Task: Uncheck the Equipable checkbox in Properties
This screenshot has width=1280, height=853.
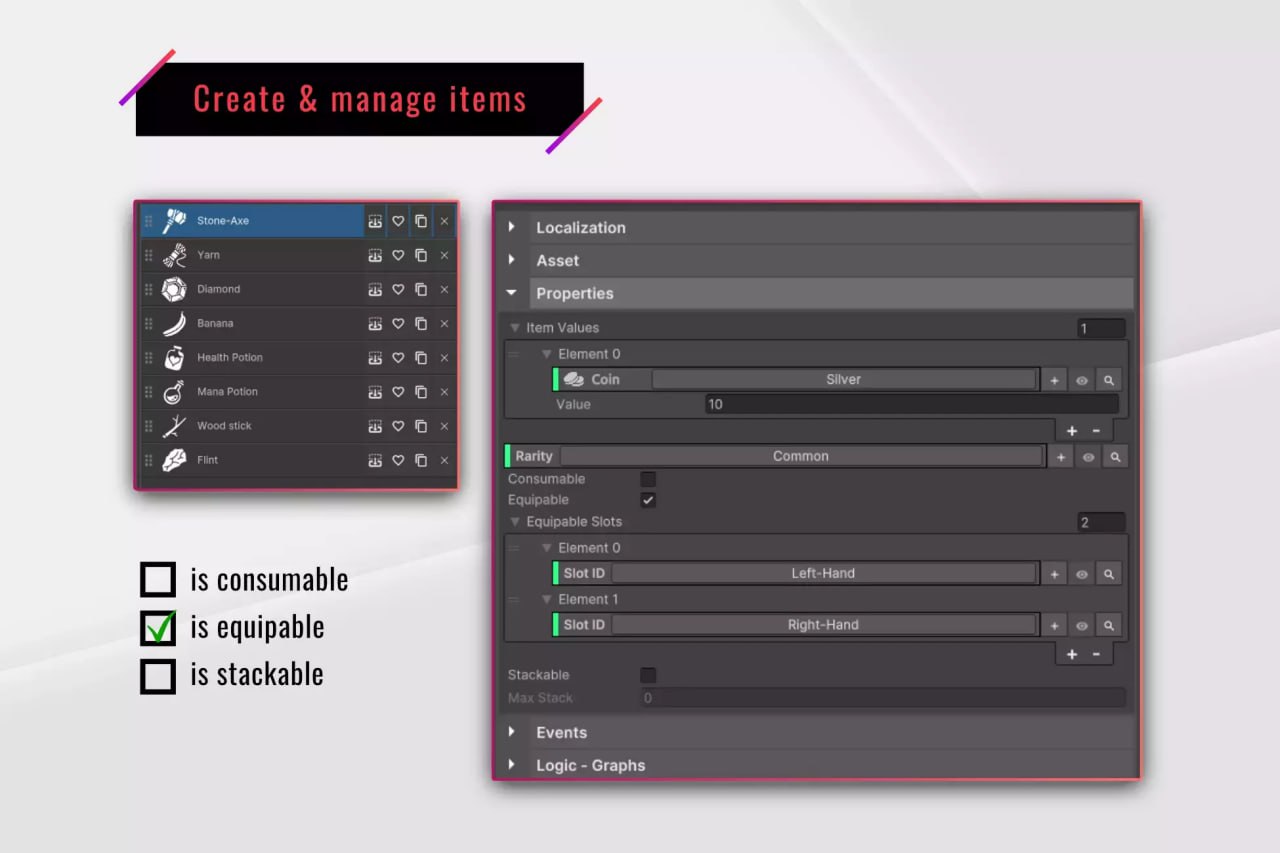Action: point(648,500)
